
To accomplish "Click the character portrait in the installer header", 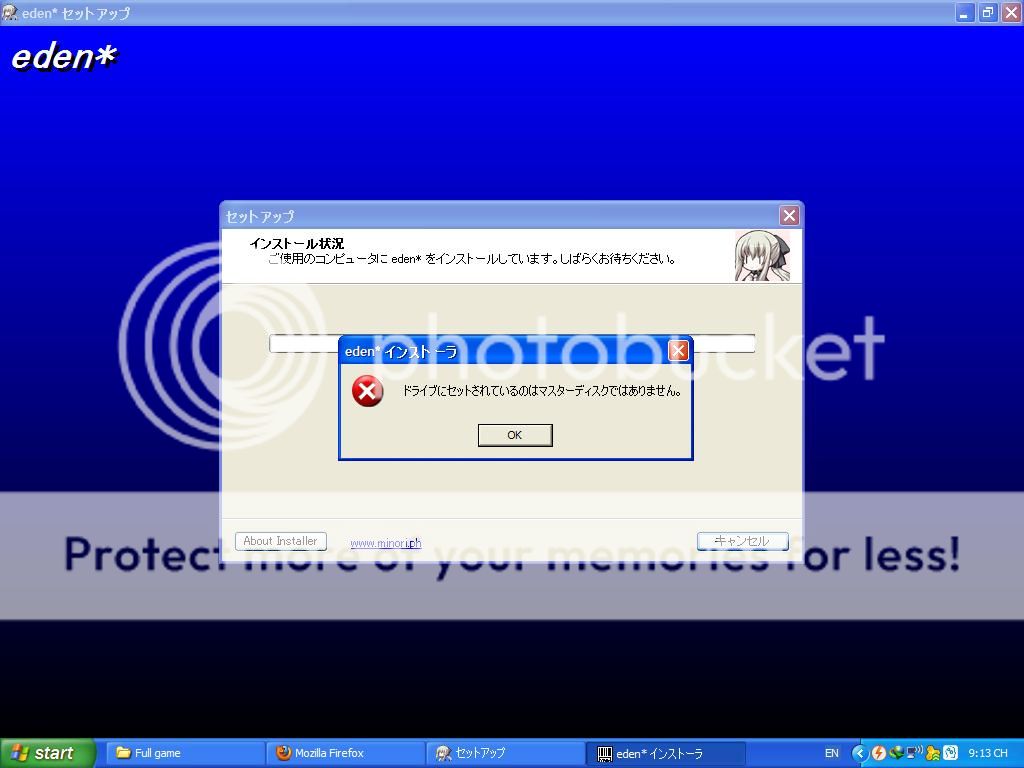I will click(x=762, y=256).
